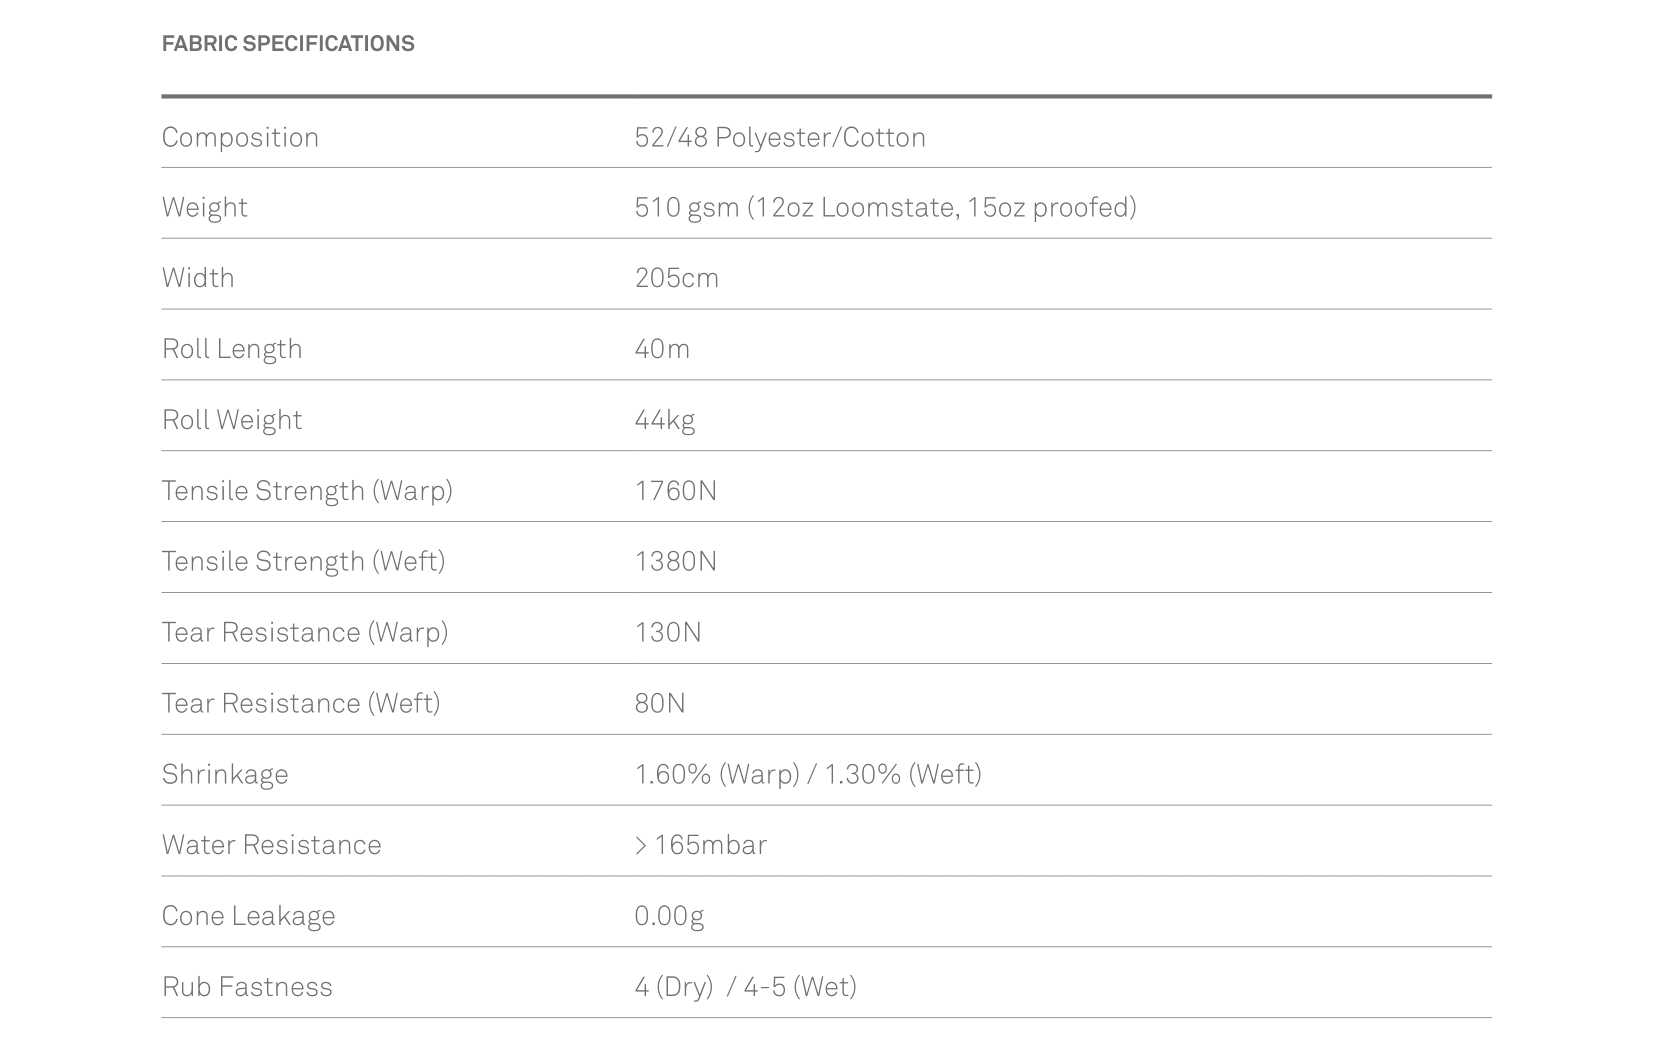
Task: Click the 510 gsm weight value
Action: point(885,207)
